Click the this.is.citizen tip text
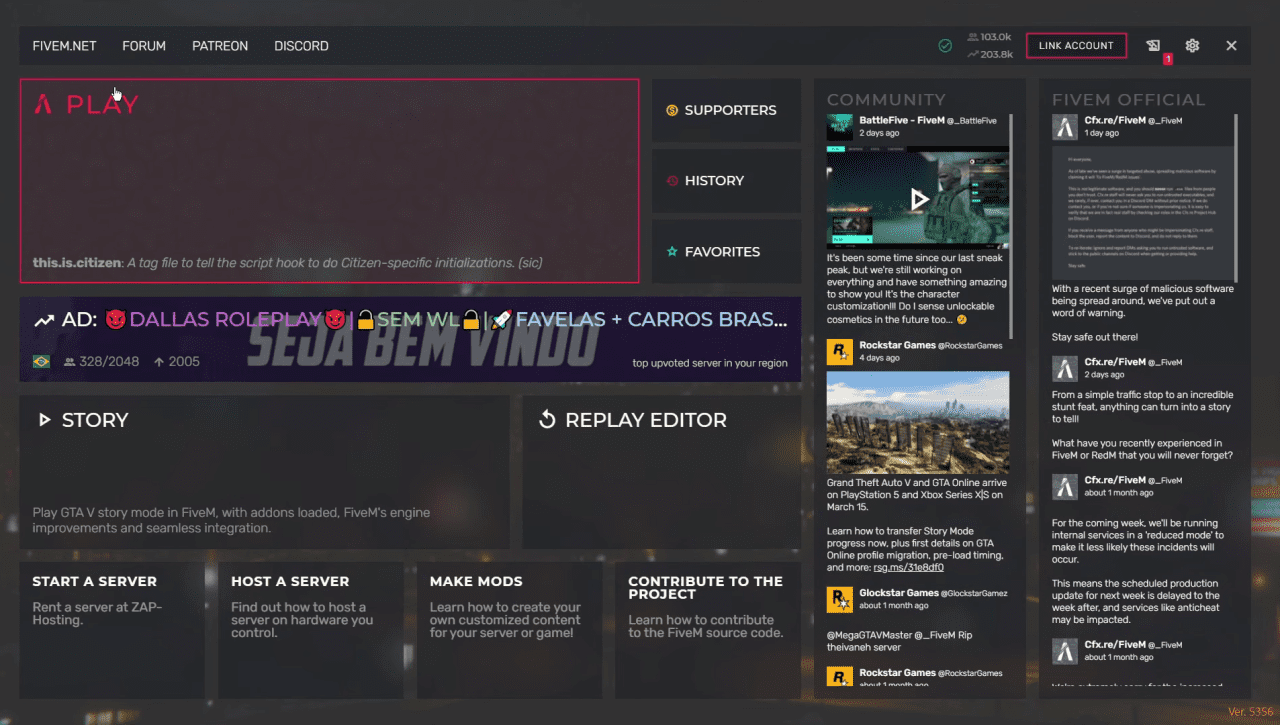Image resolution: width=1280 pixels, height=725 pixels. 287,263
